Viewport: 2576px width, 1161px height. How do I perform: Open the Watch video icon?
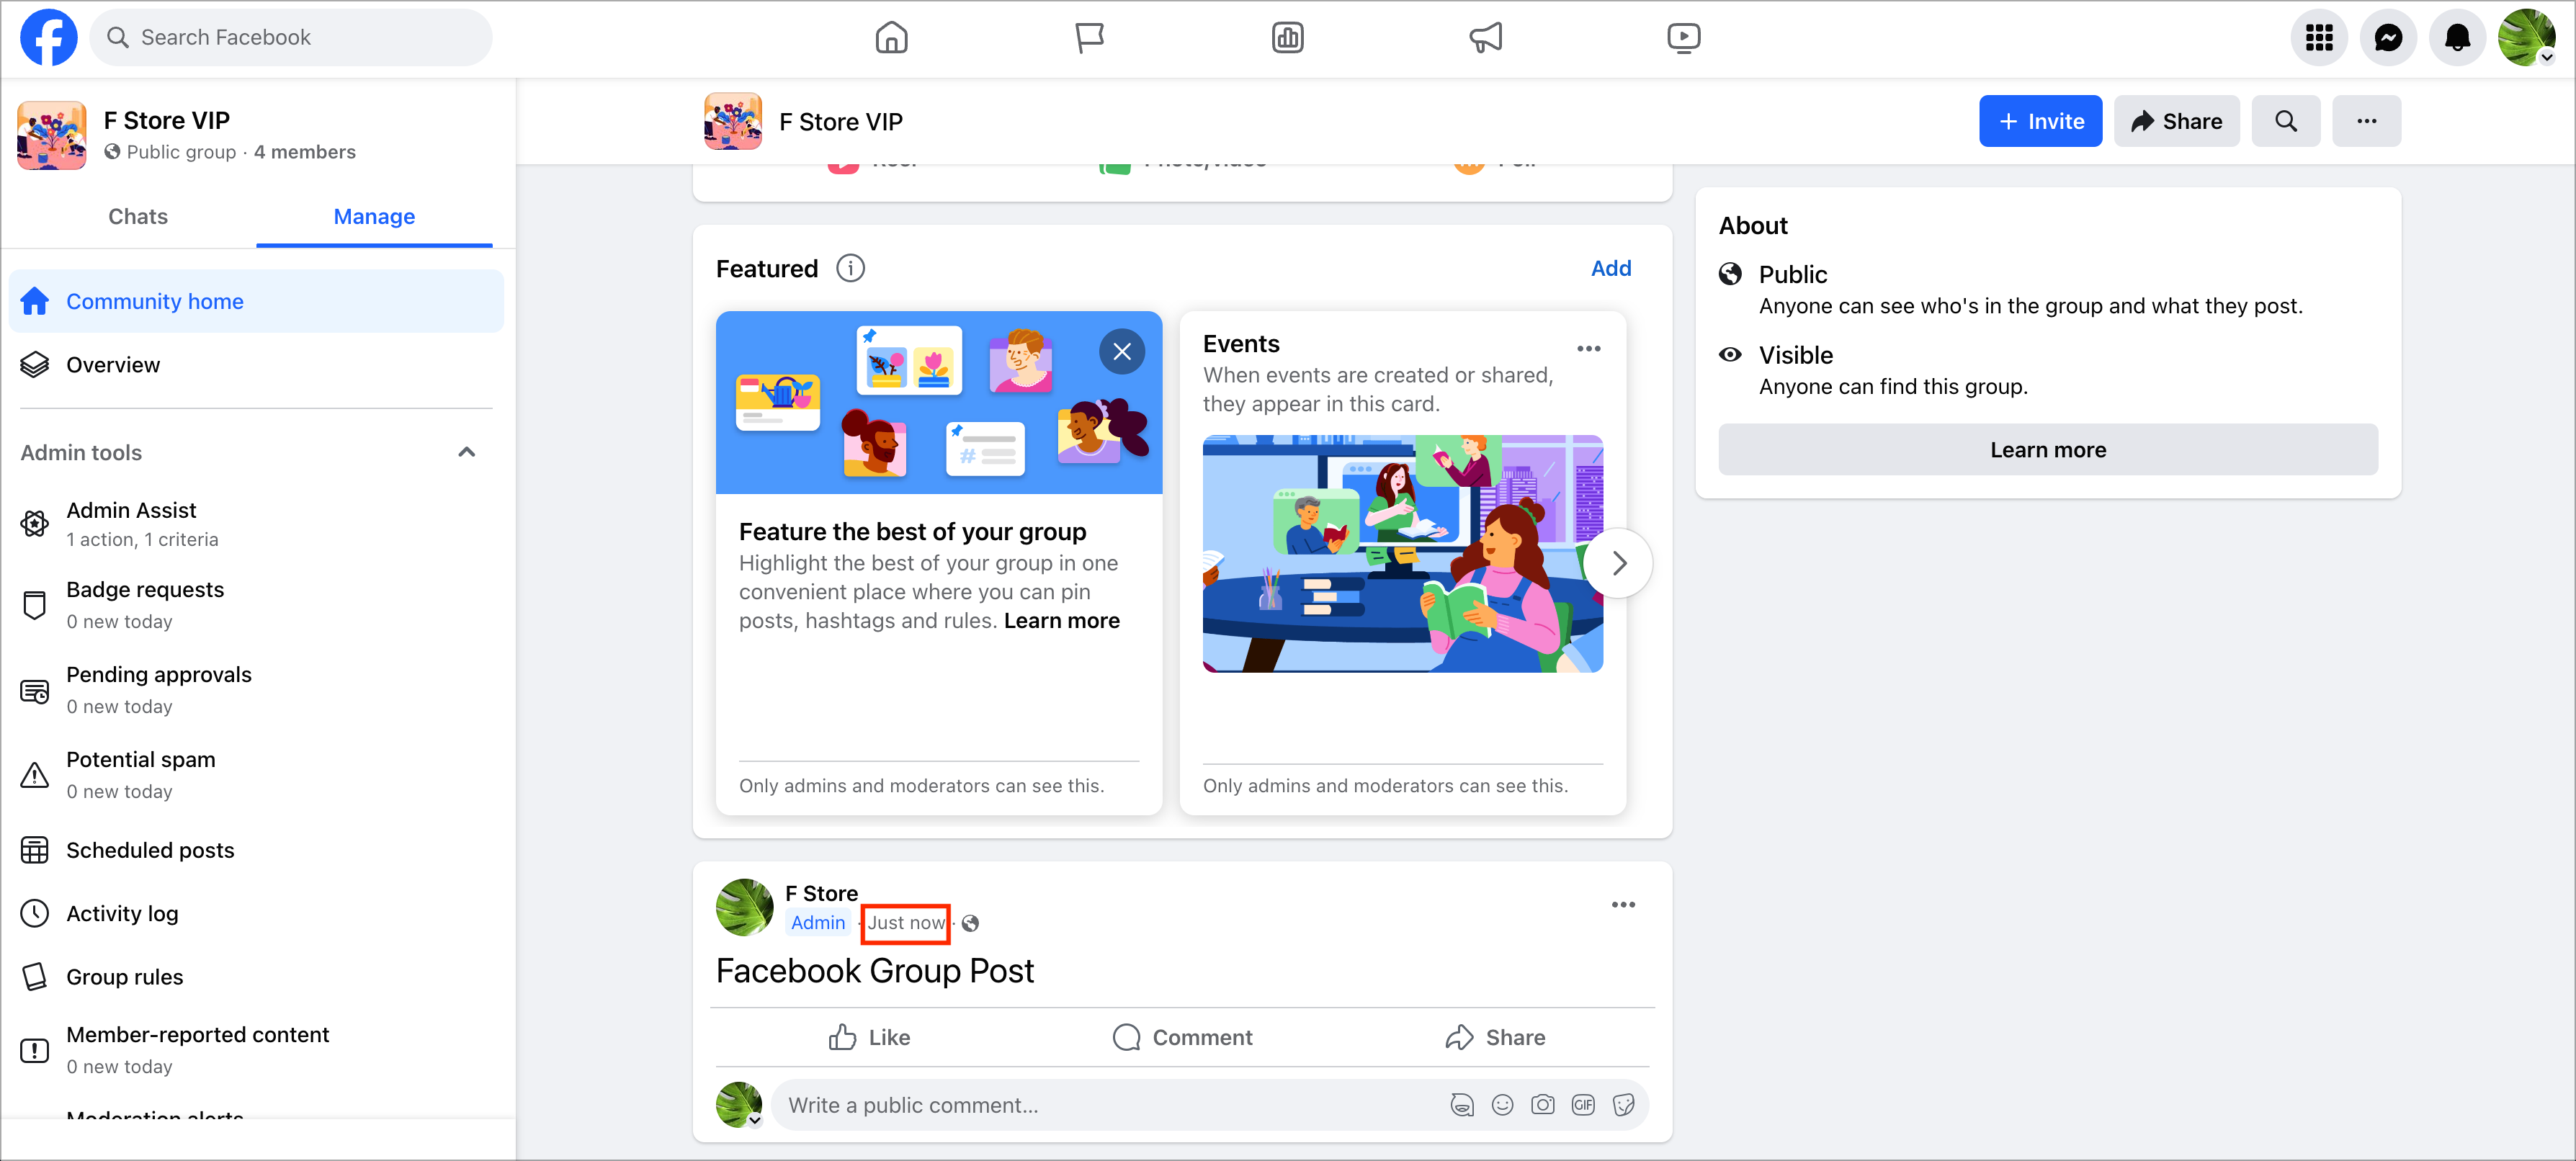1683,38
